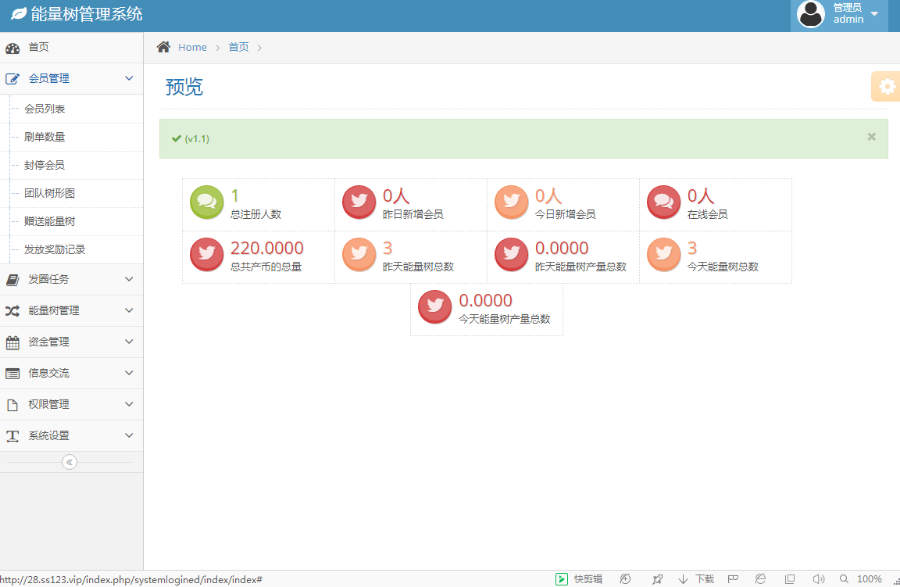Screen dimensions: 900x587
Task: Open the admin account dropdown arrow
Action: coord(874,14)
